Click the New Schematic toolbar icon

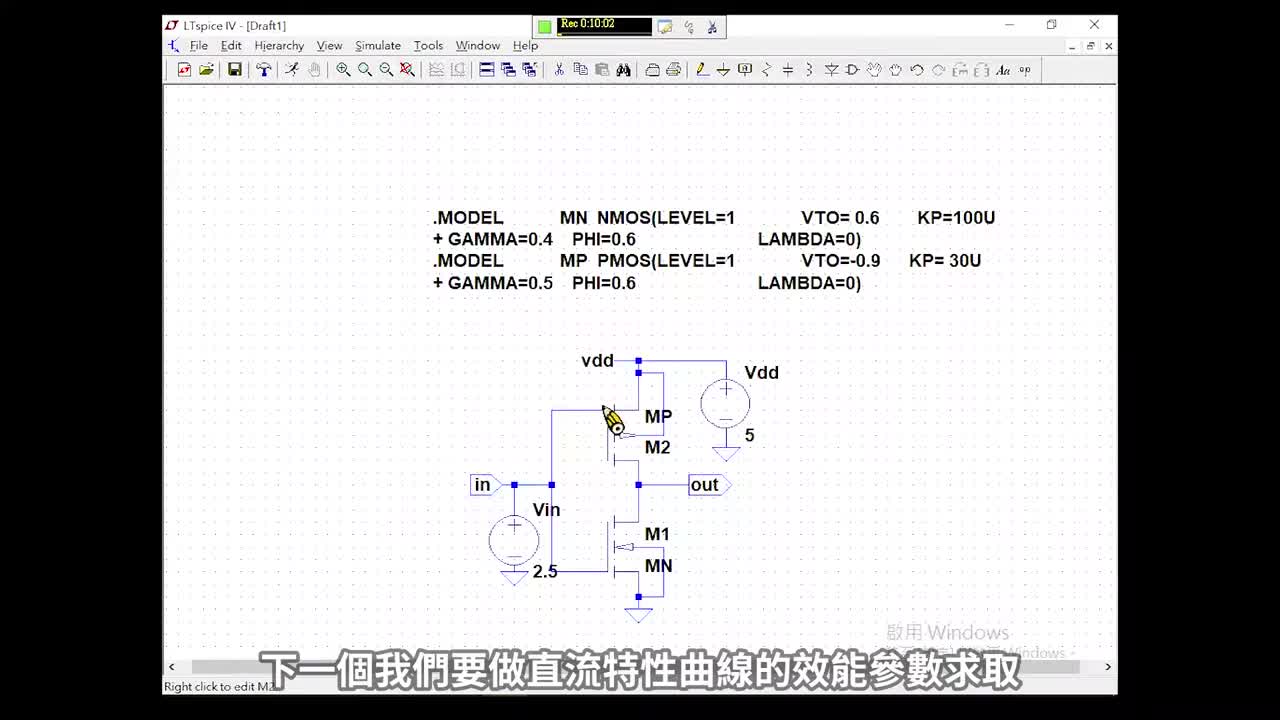[184, 69]
